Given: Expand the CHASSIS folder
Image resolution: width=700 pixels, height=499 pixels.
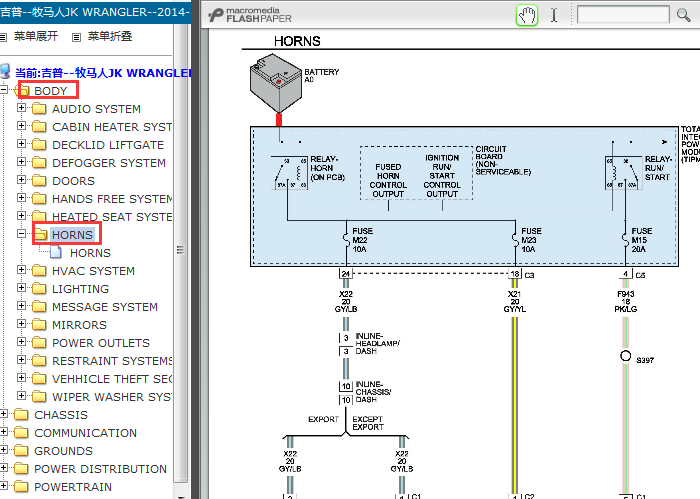Looking at the screenshot, I should 4,414.
